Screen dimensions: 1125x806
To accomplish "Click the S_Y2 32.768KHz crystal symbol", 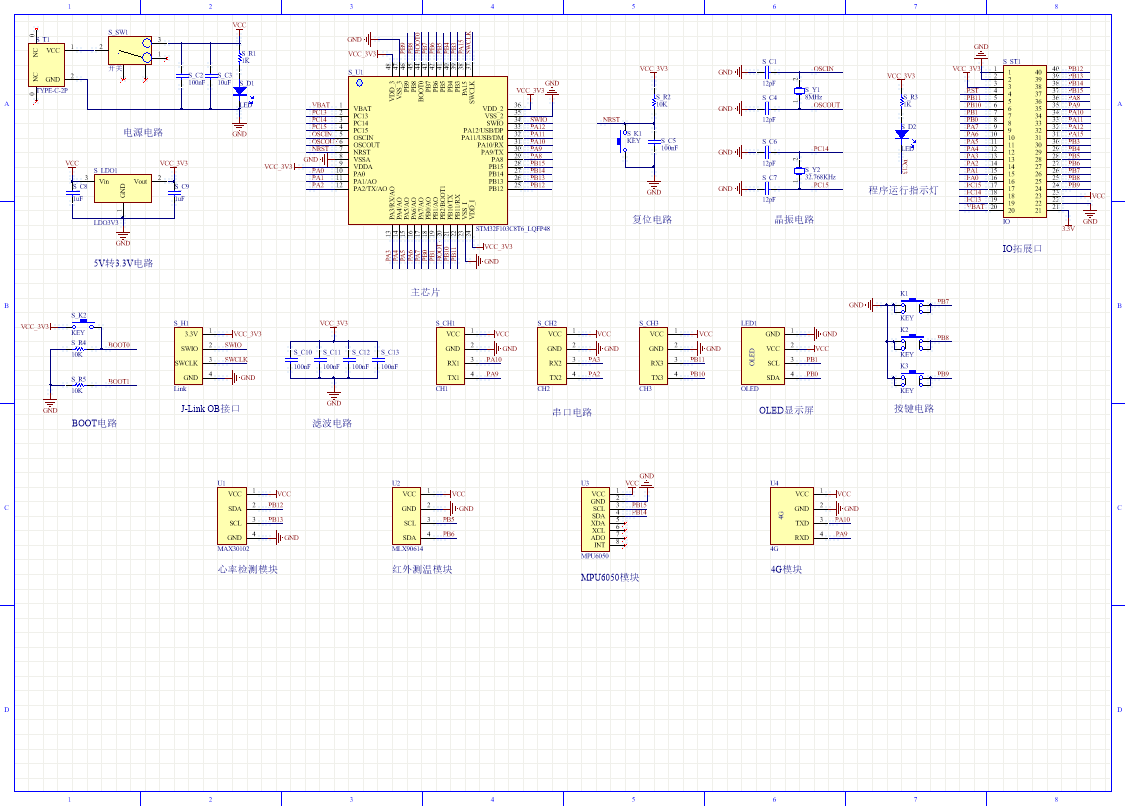I will tap(799, 171).
